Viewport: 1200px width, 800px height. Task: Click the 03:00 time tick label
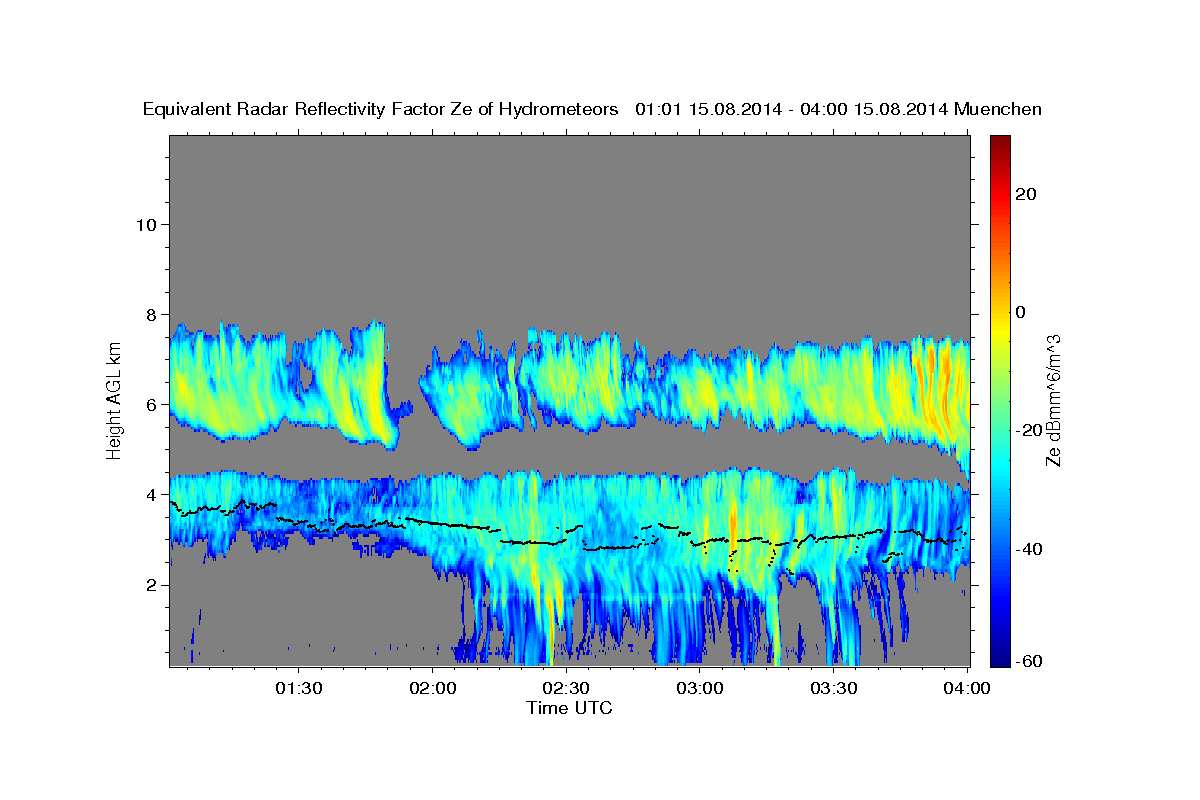pos(700,688)
